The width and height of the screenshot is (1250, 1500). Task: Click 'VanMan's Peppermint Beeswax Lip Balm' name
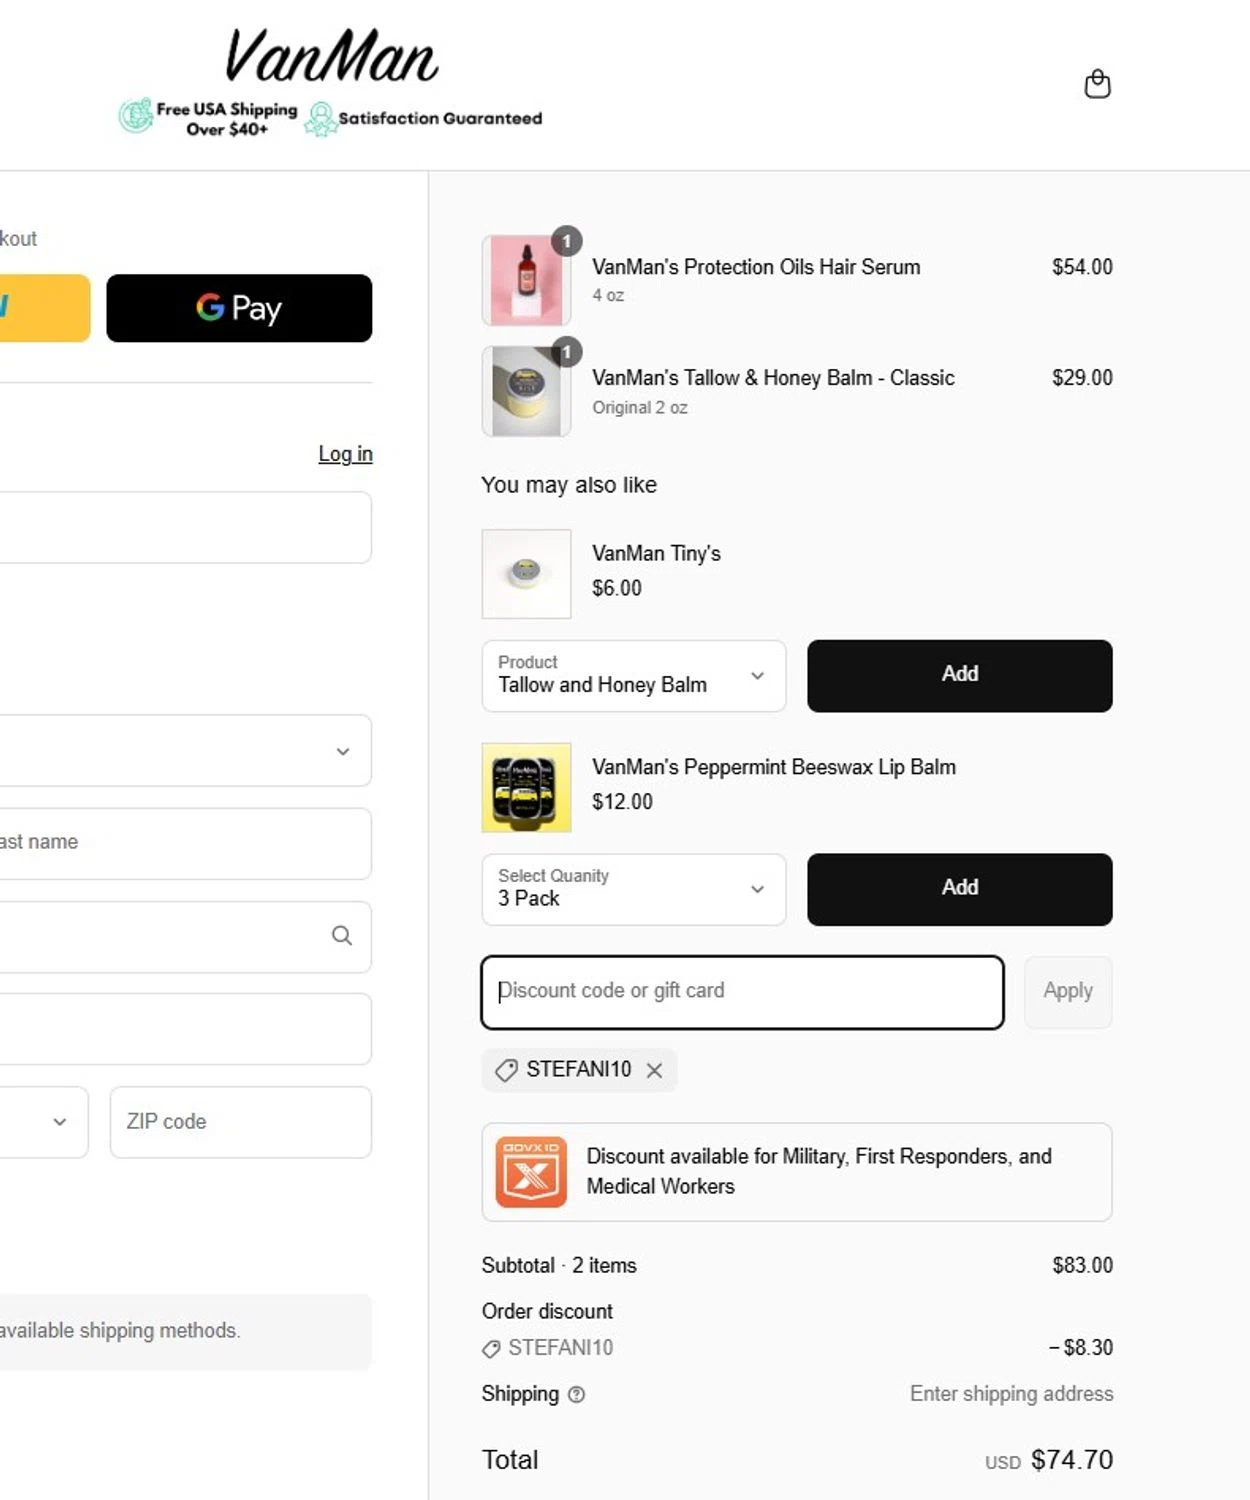click(774, 767)
